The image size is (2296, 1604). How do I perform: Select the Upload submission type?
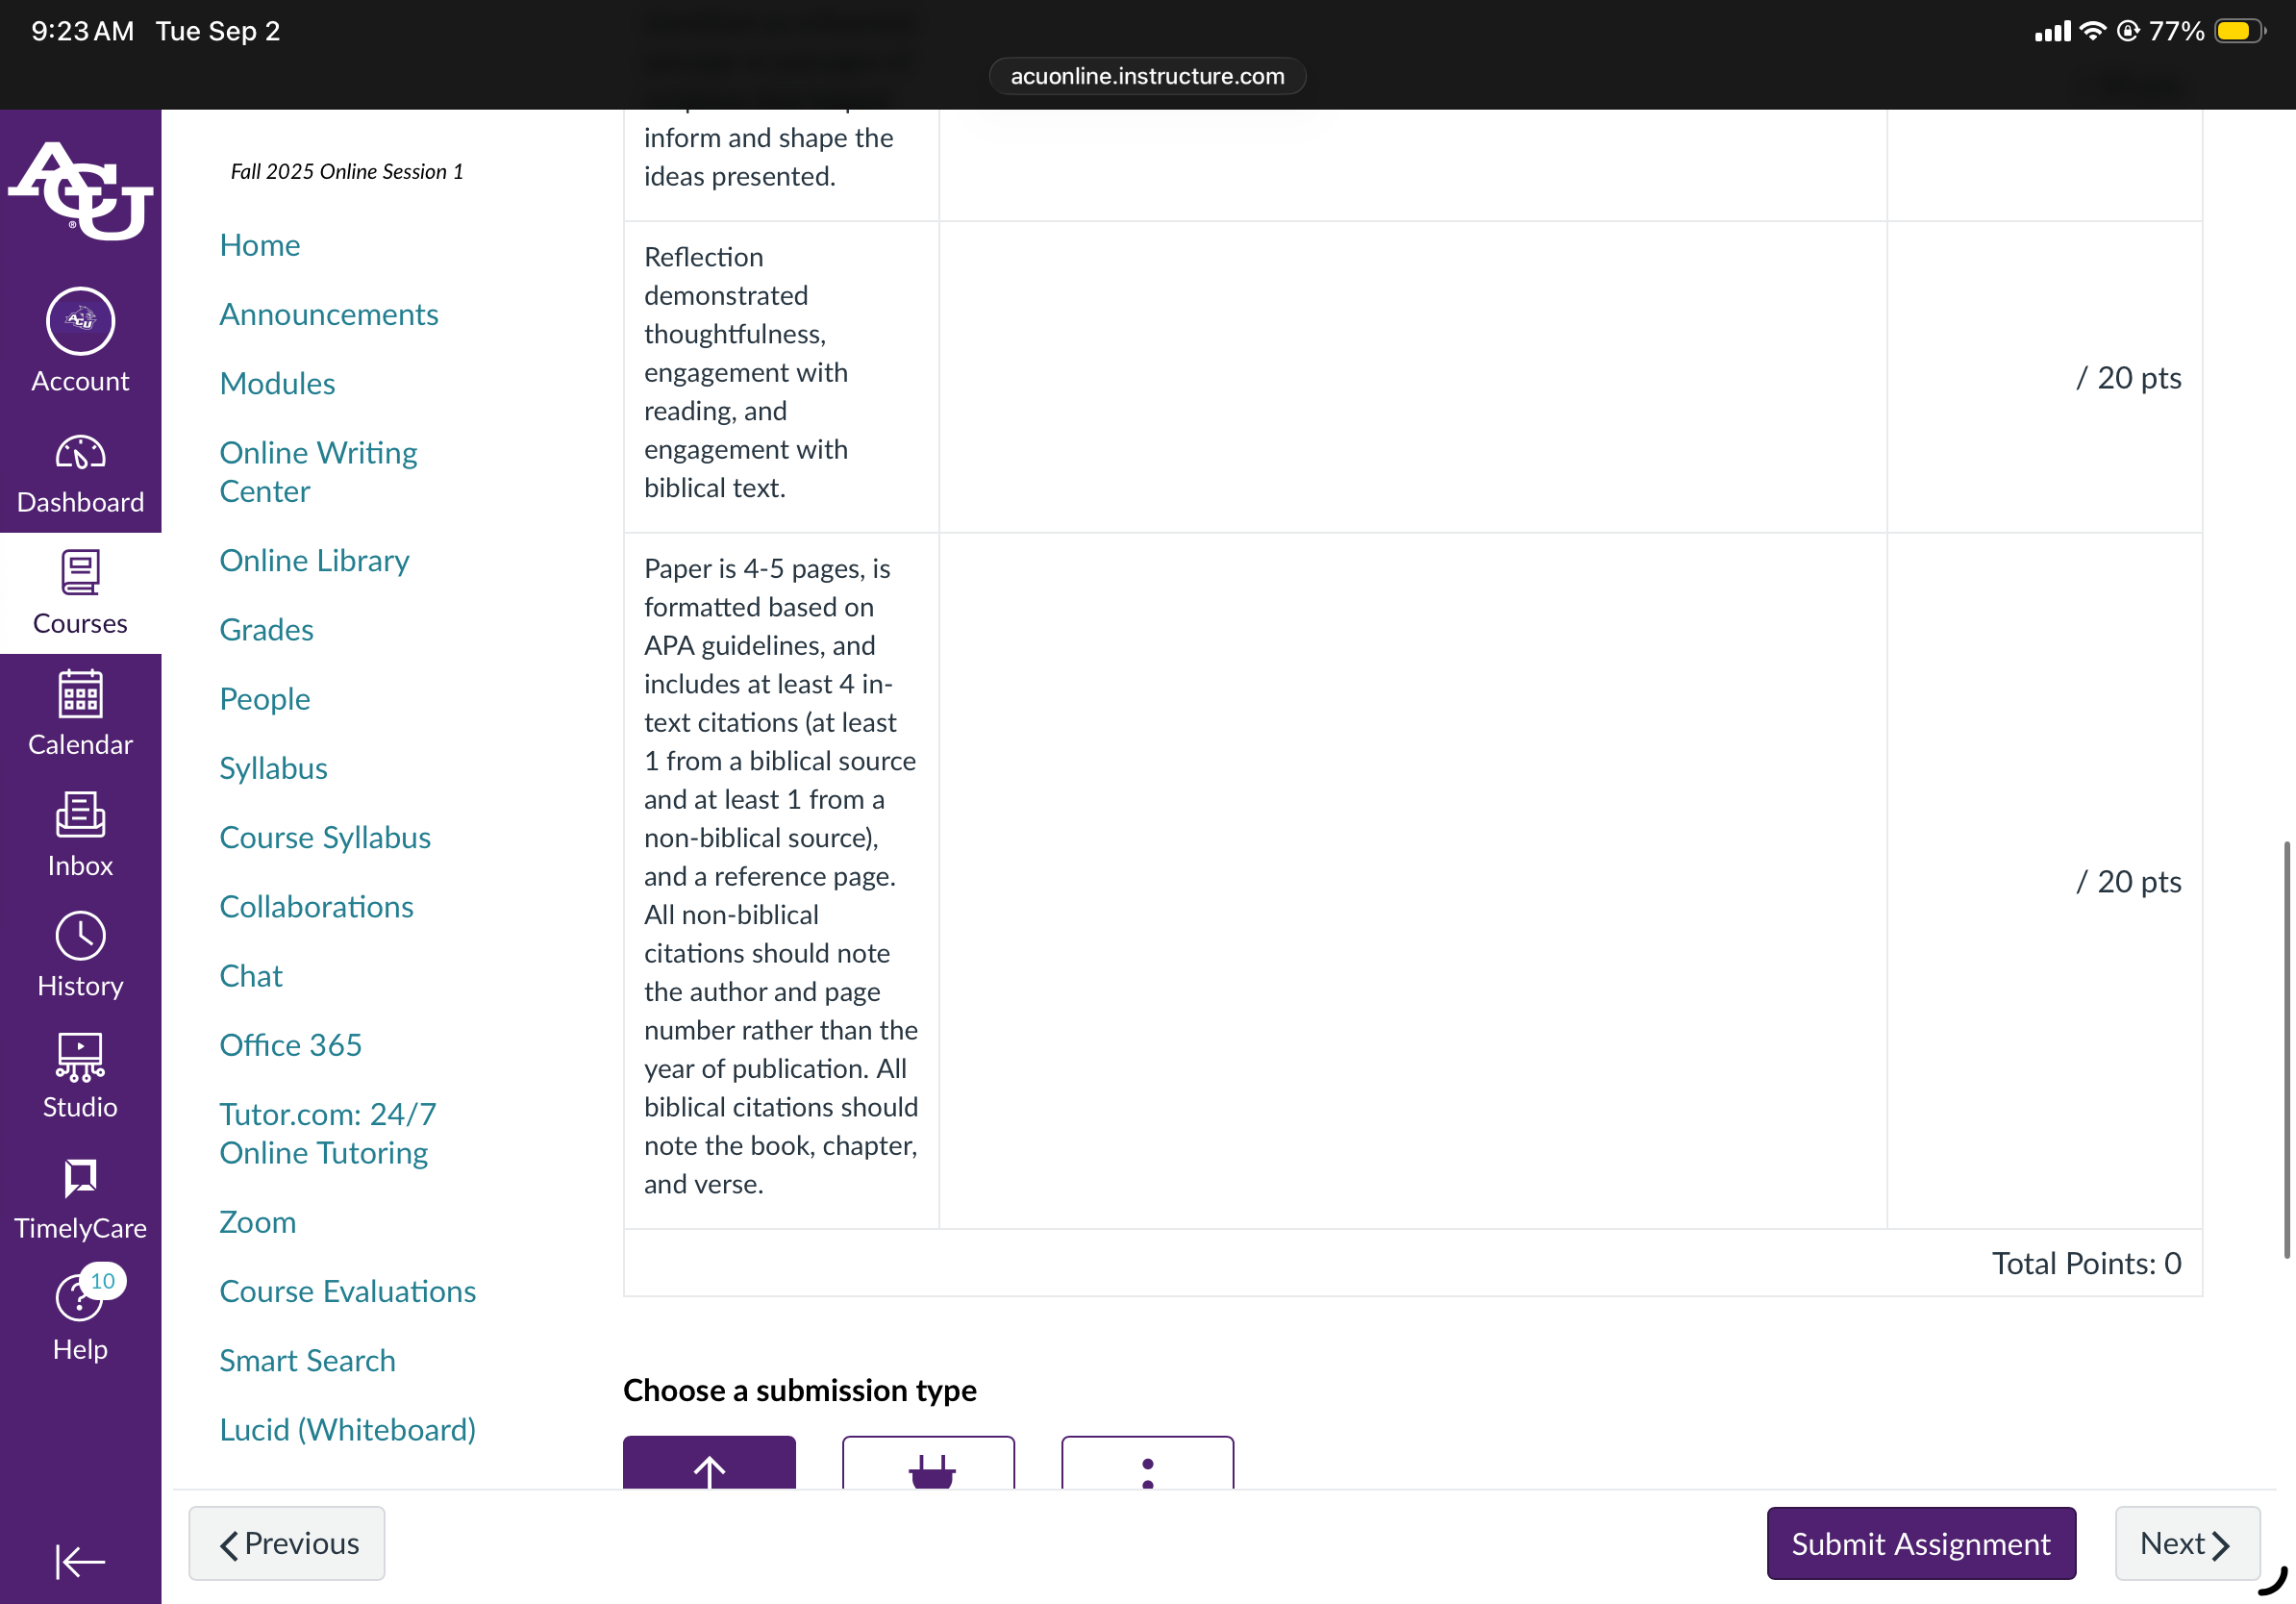click(709, 1462)
